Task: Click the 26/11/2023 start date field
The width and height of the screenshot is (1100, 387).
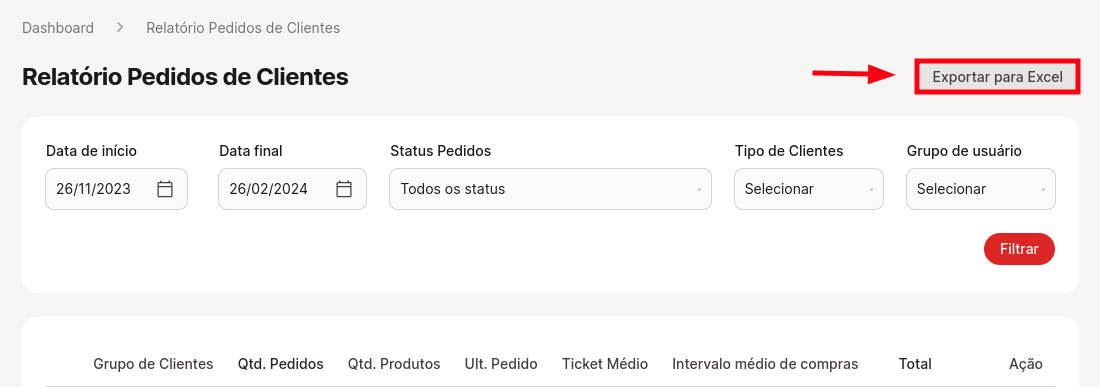Action: click(116, 189)
